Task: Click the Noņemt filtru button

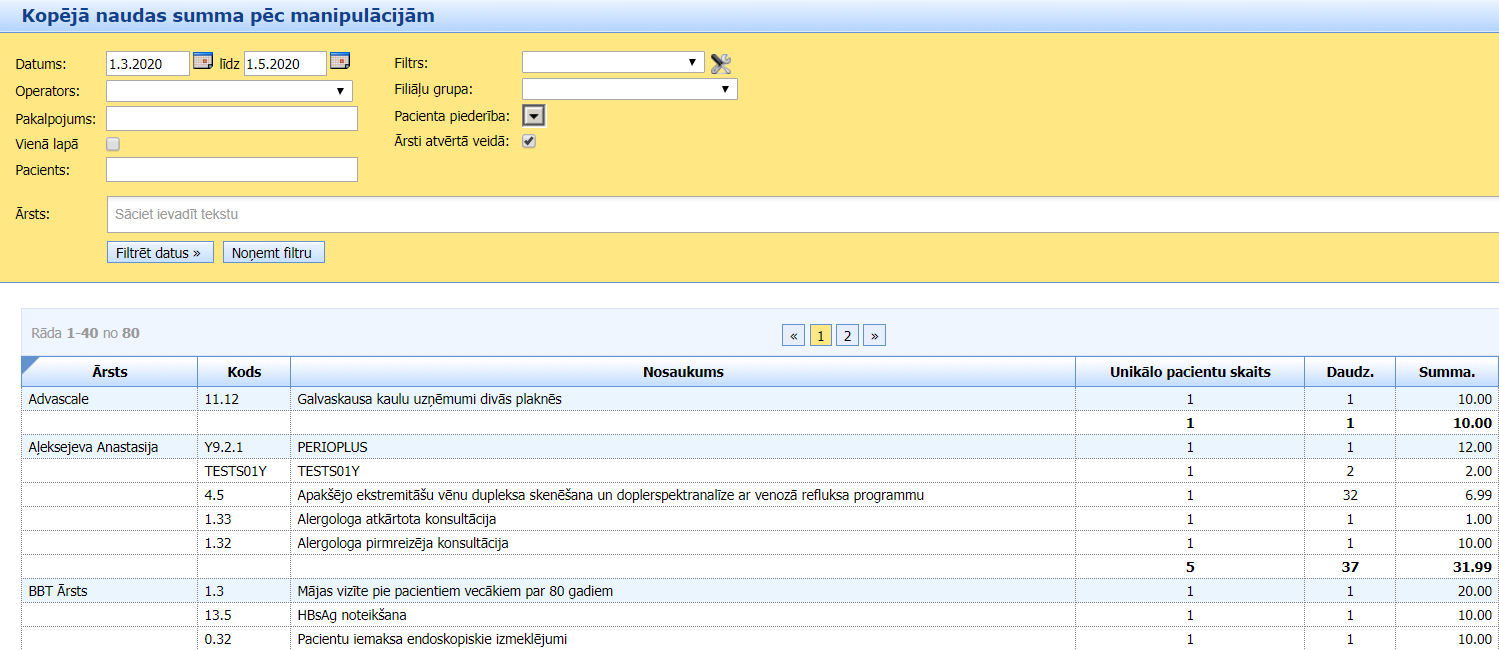Action: [x=273, y=253]
